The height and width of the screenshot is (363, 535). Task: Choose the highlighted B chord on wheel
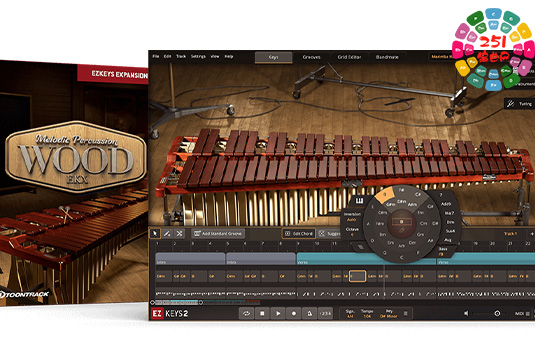pos(385,195)
